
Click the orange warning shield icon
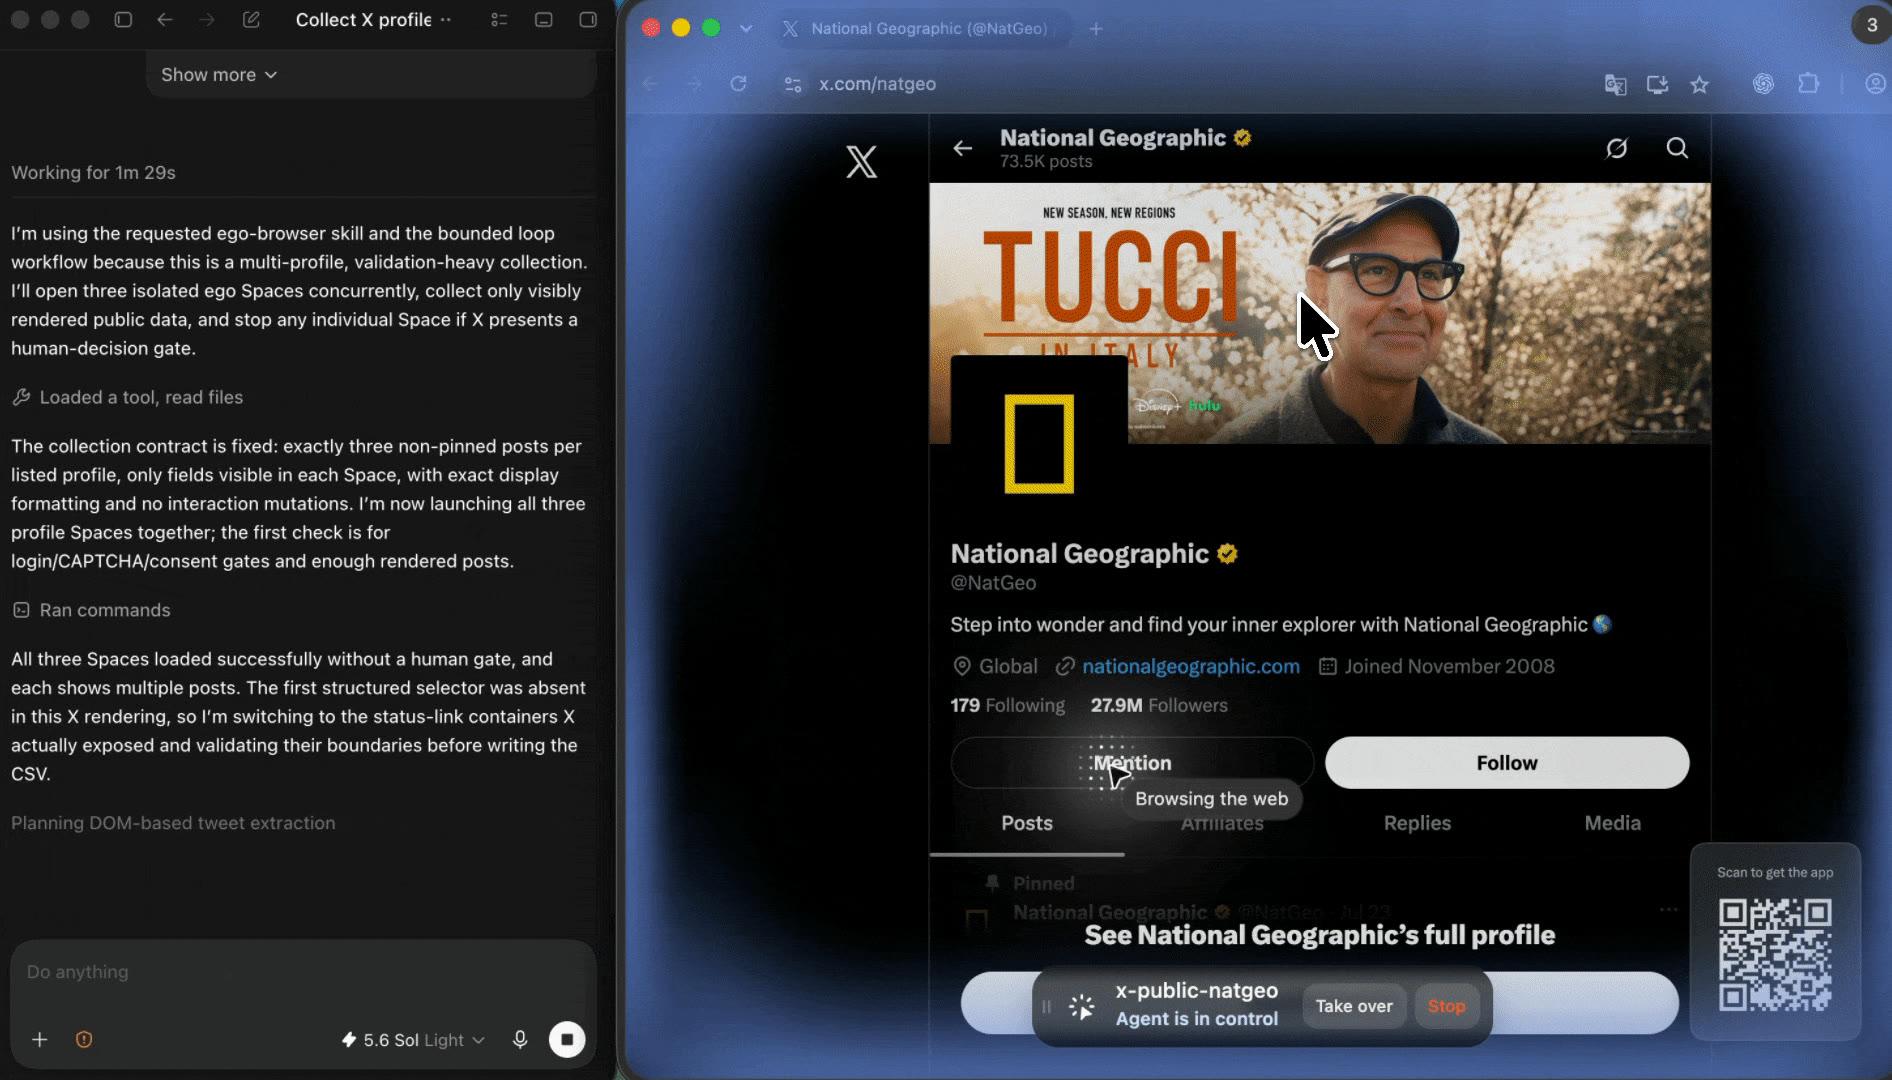pyautogui.click(x=84, y=1040)
